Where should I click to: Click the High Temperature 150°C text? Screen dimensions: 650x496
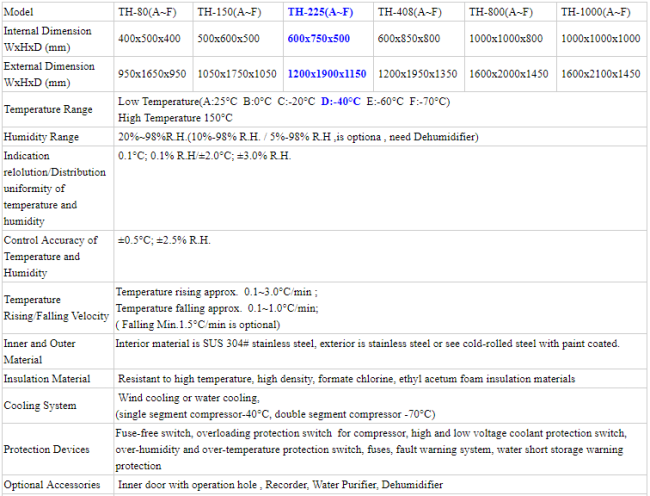(170, 117)
